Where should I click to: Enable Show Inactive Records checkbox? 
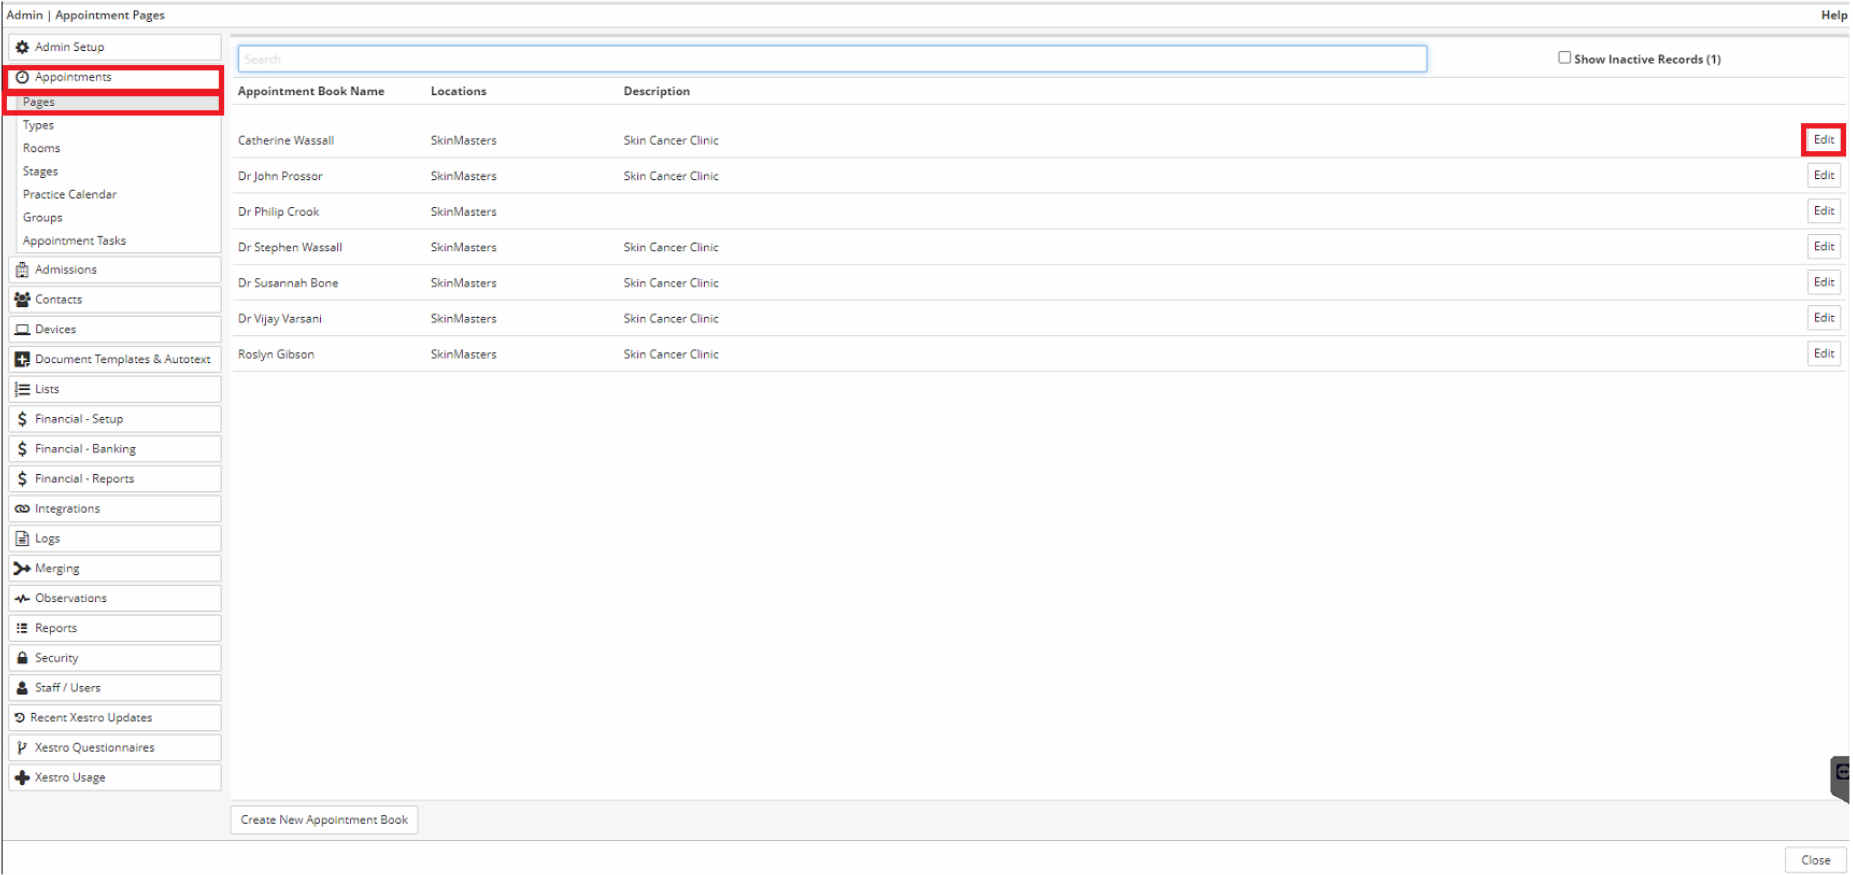click(x=1564, y=58)
